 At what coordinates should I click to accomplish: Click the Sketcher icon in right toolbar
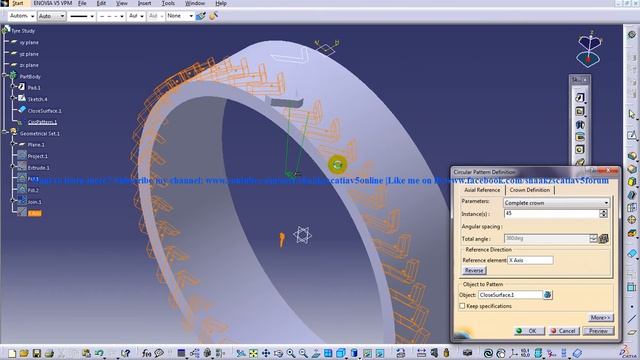tap(632, 135)
